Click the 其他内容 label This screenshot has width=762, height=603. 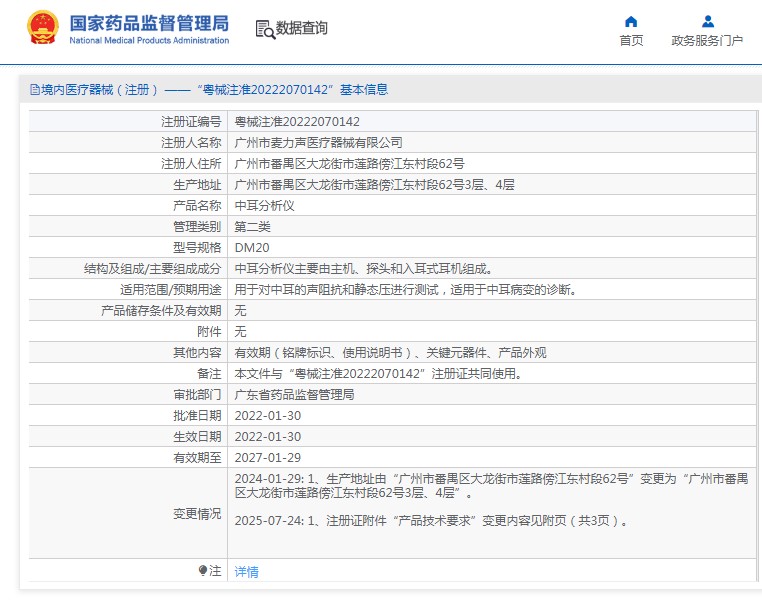pos(197,353)
